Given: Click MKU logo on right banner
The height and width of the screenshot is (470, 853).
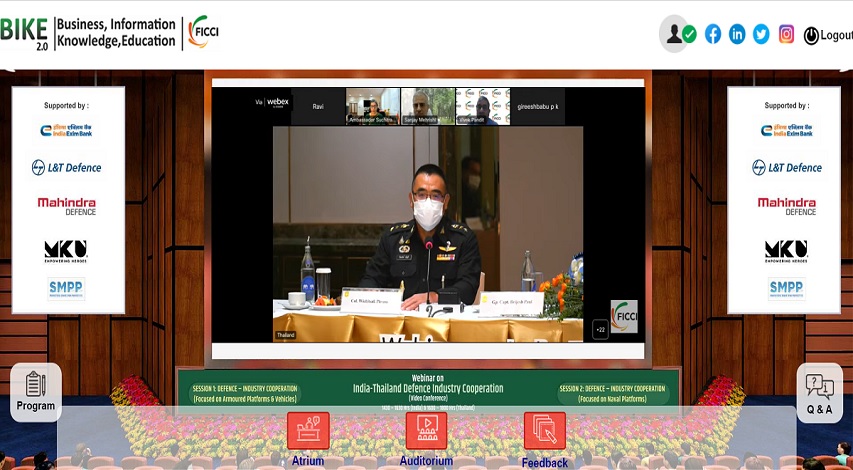Looking at the screenshot, I should pos(786,251).
